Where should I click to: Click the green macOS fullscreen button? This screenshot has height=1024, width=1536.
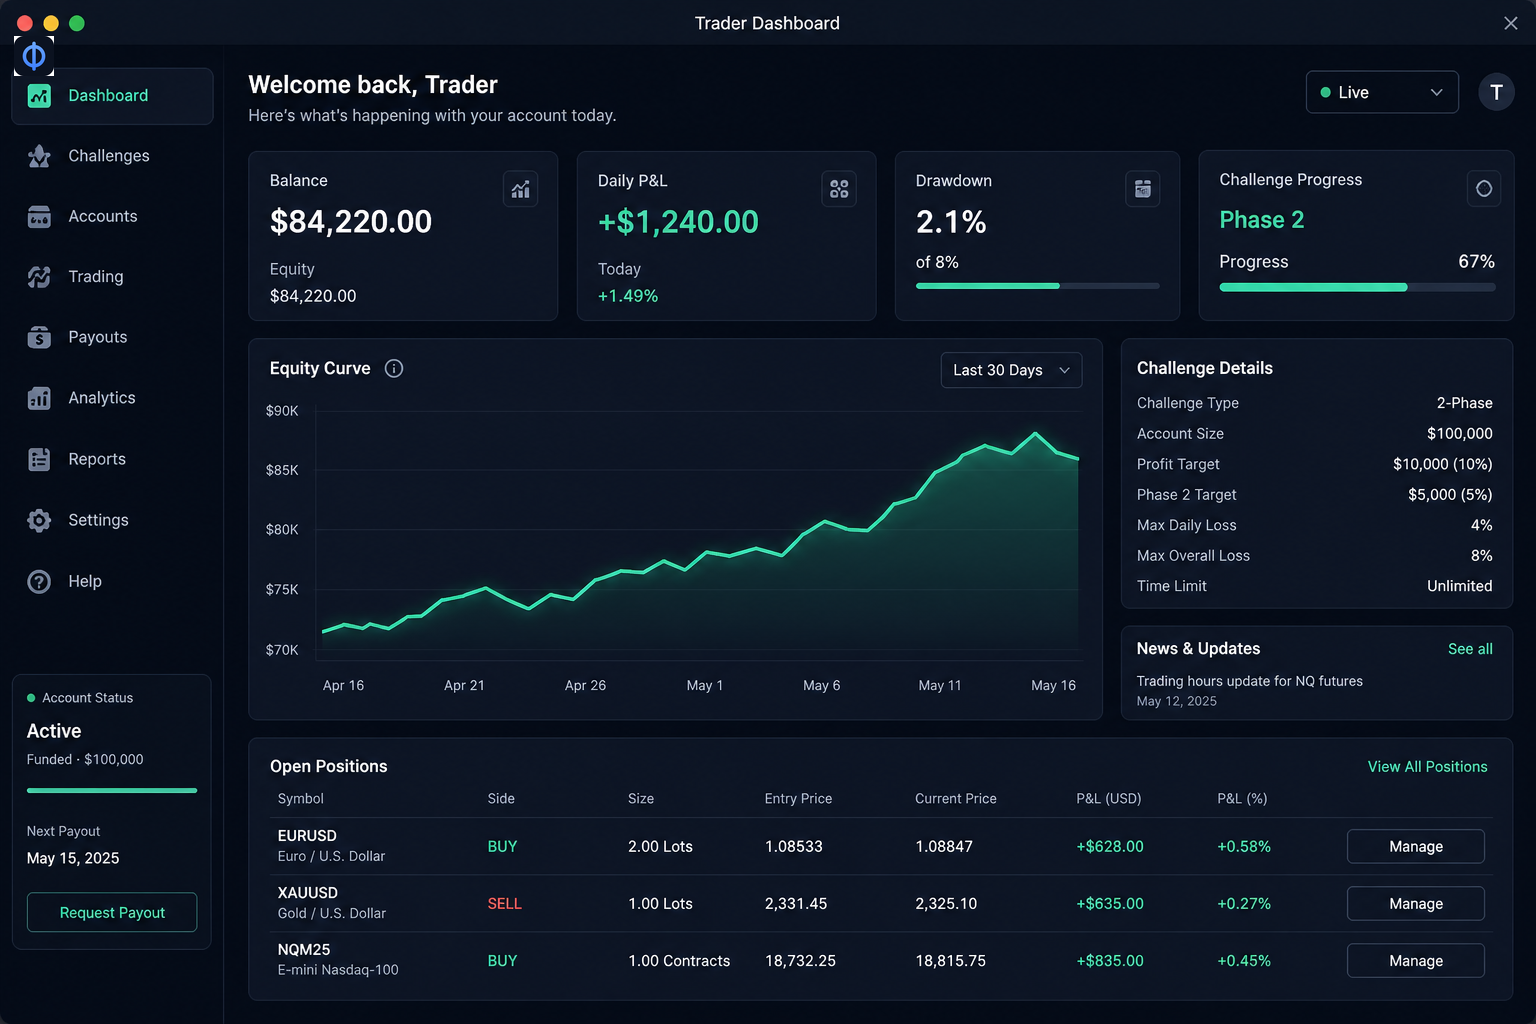pos(77,23)
